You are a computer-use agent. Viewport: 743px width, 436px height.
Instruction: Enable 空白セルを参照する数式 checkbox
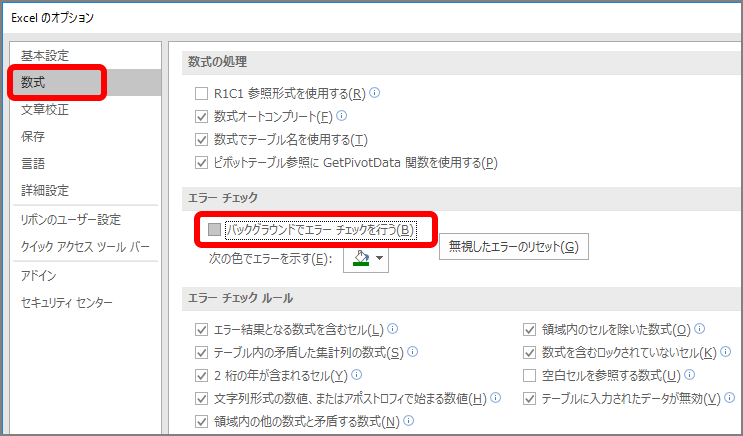[x=529, y=376]
